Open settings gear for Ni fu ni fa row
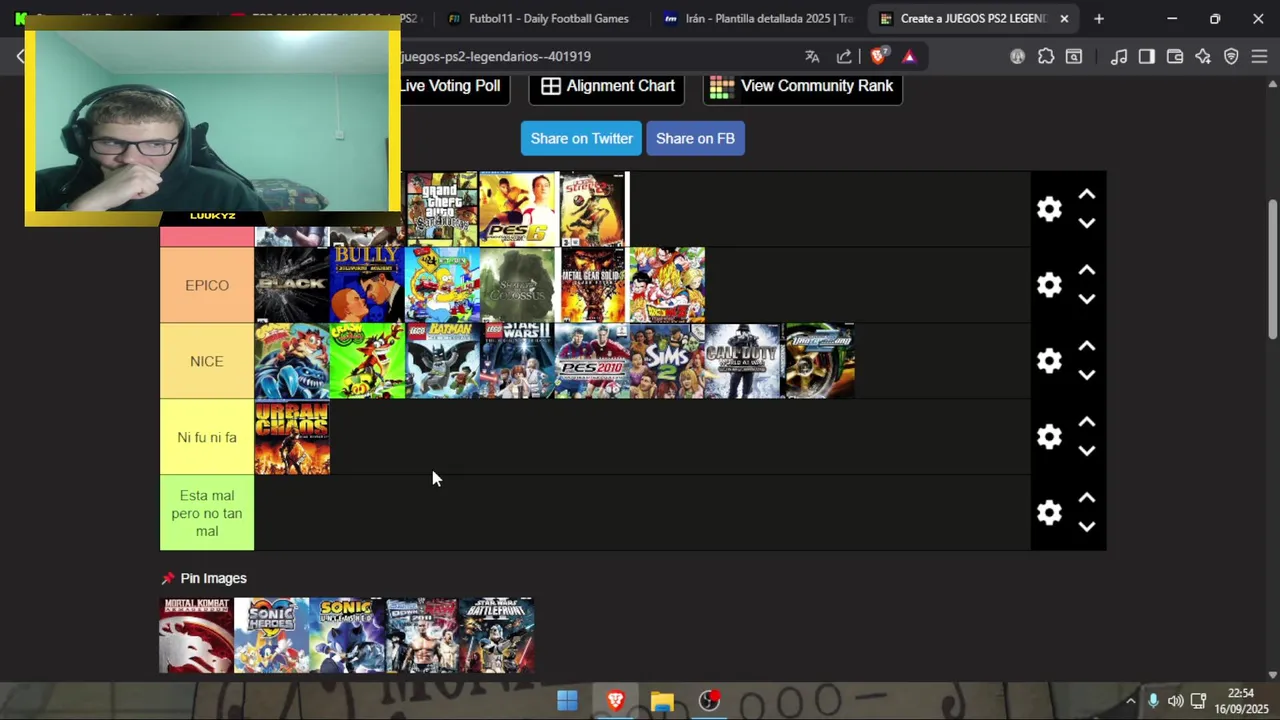The width and height of the screenshot is (1280, 720). coord(1049,437)
